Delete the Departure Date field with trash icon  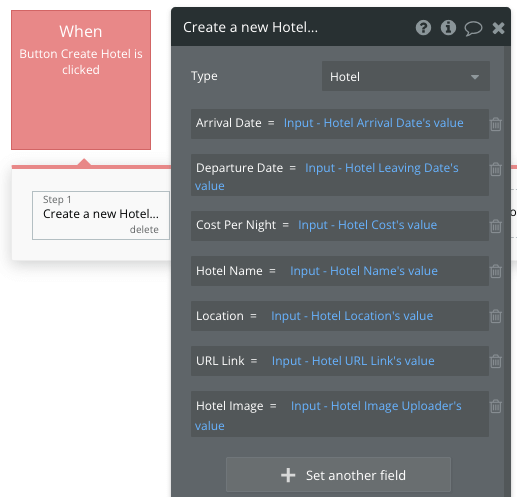(x=496, y=169)
